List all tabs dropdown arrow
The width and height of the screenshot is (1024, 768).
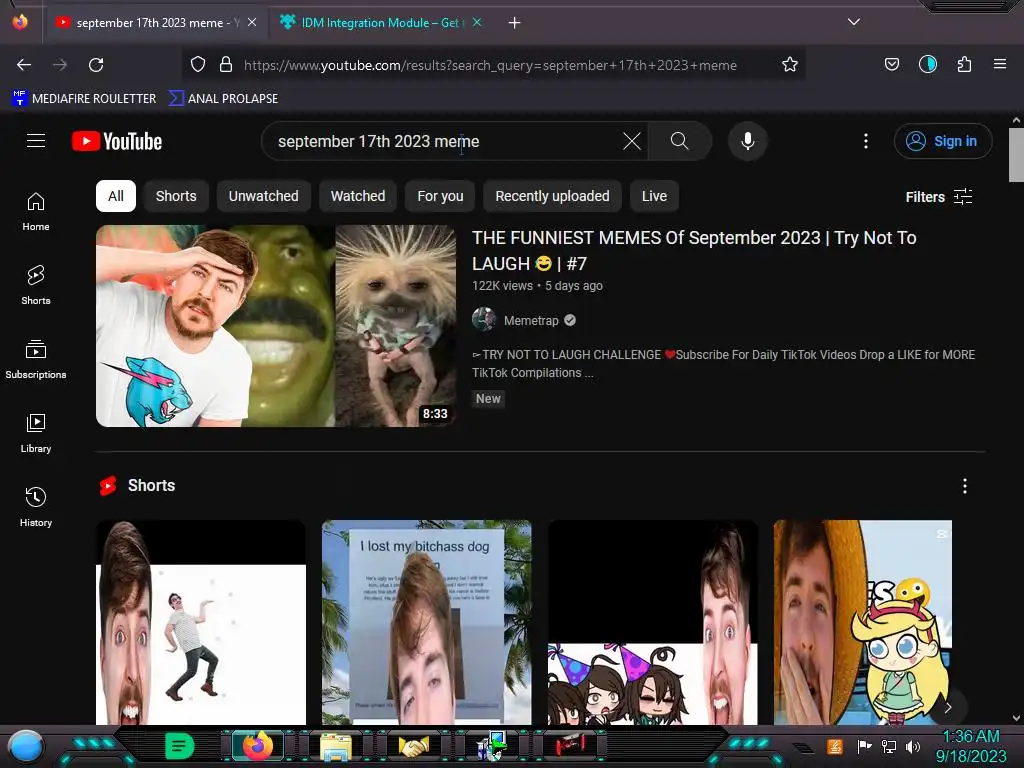[x=854, y=22]
